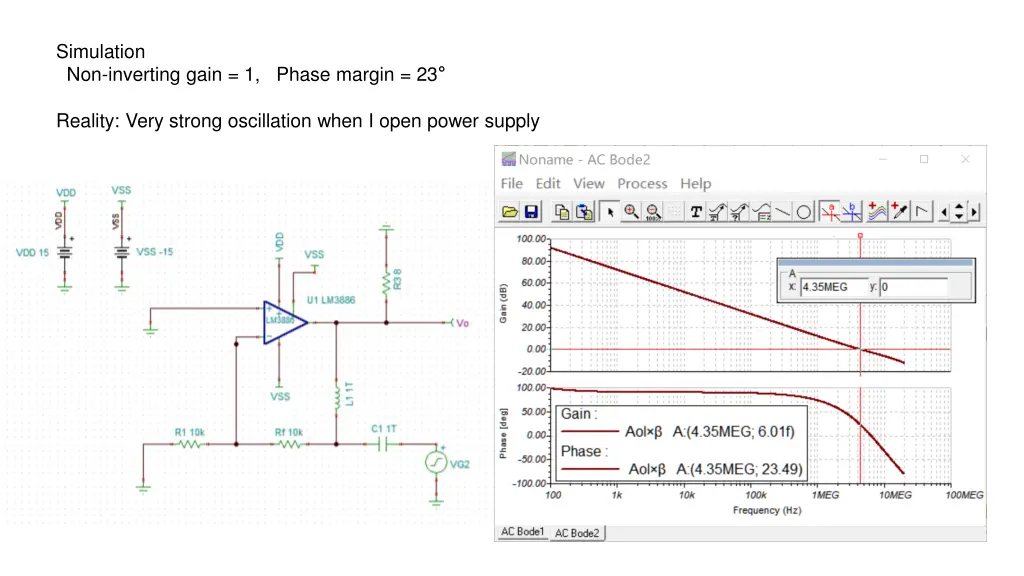The width and height of the screenshot is (1024, 576).
Task: Select the trace color picker tool
Action: tap(895, 211)
